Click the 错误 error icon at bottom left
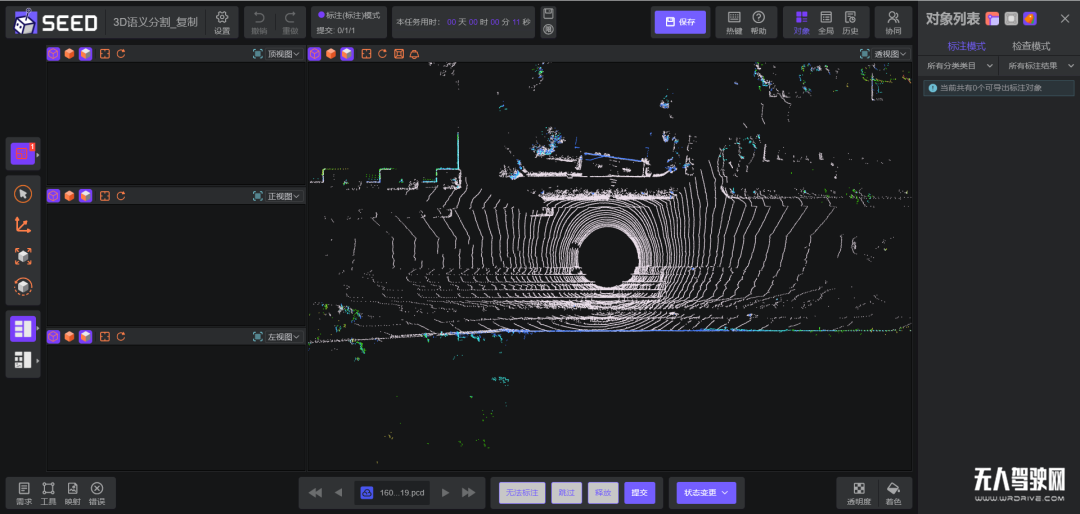Screen dimensions: 1080x514 [97, 493]
